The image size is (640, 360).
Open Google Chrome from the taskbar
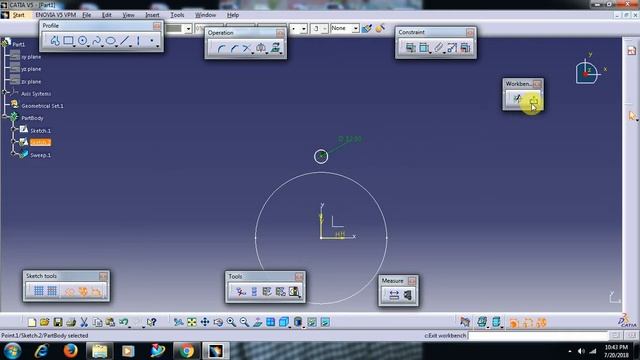(187, 351)
